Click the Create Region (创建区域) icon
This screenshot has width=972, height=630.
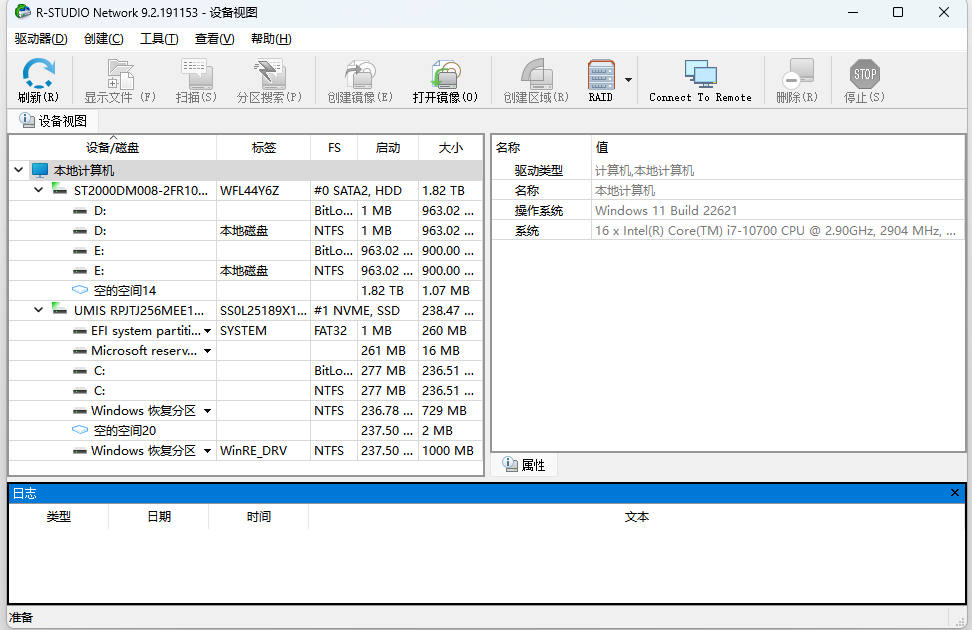pyautogui.click(x=536, y=74)
